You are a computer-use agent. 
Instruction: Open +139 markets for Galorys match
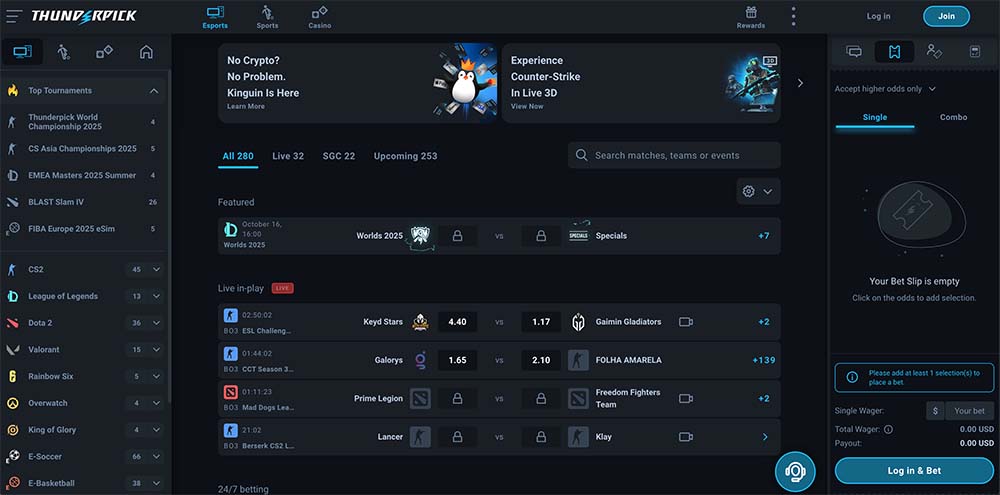(x=764, y=360)
